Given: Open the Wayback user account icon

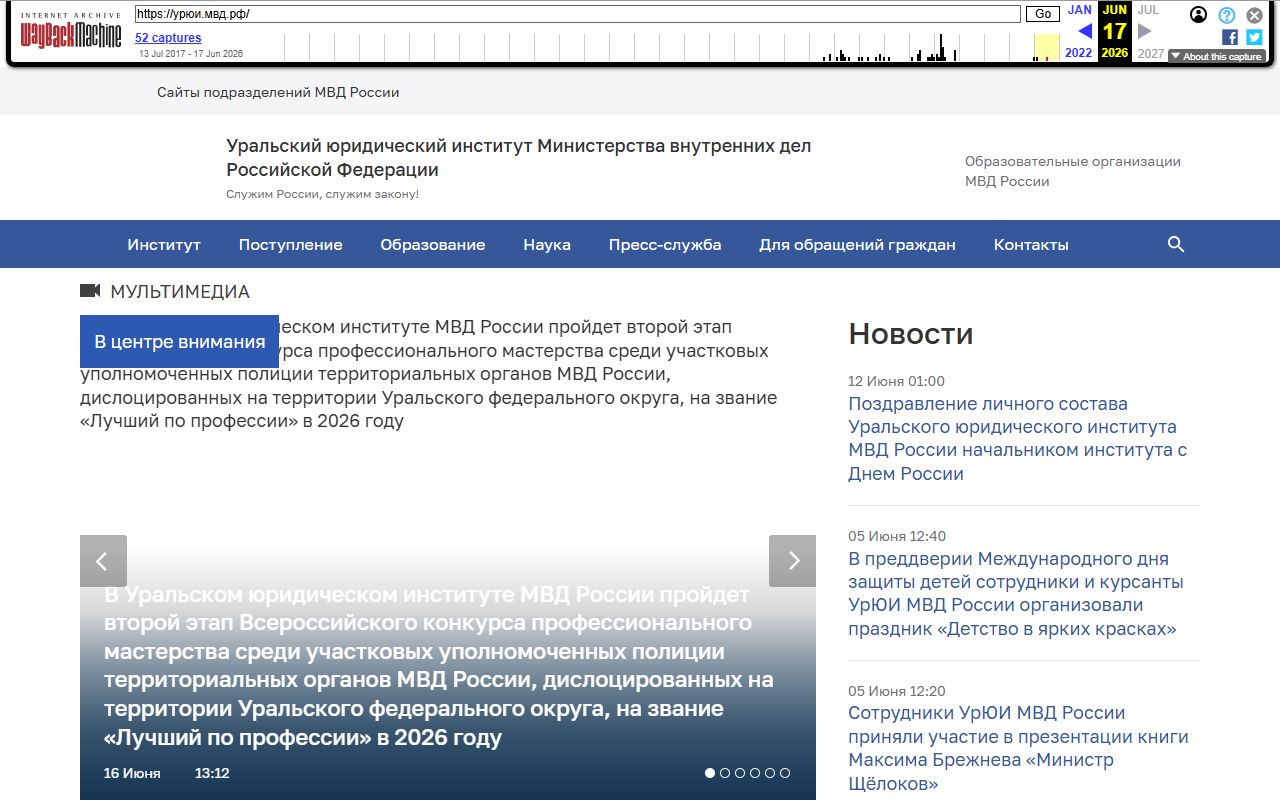Looking at the screenshot, I should click(1199, 15).
